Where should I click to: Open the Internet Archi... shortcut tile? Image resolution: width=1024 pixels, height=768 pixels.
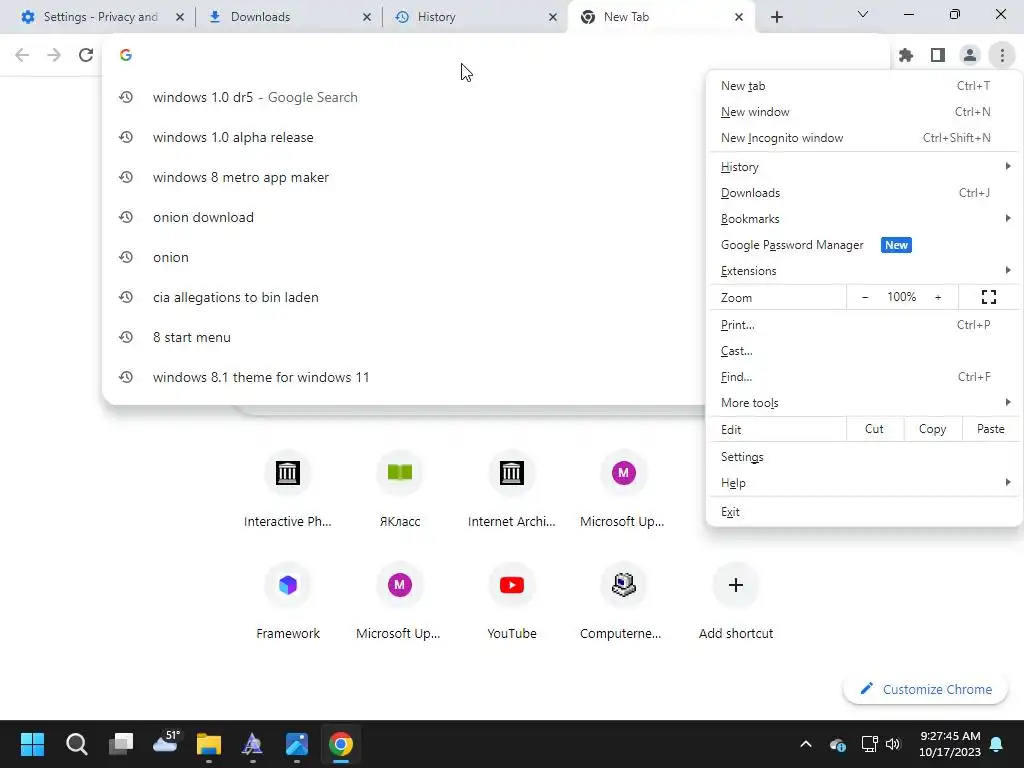pos(511,488)
